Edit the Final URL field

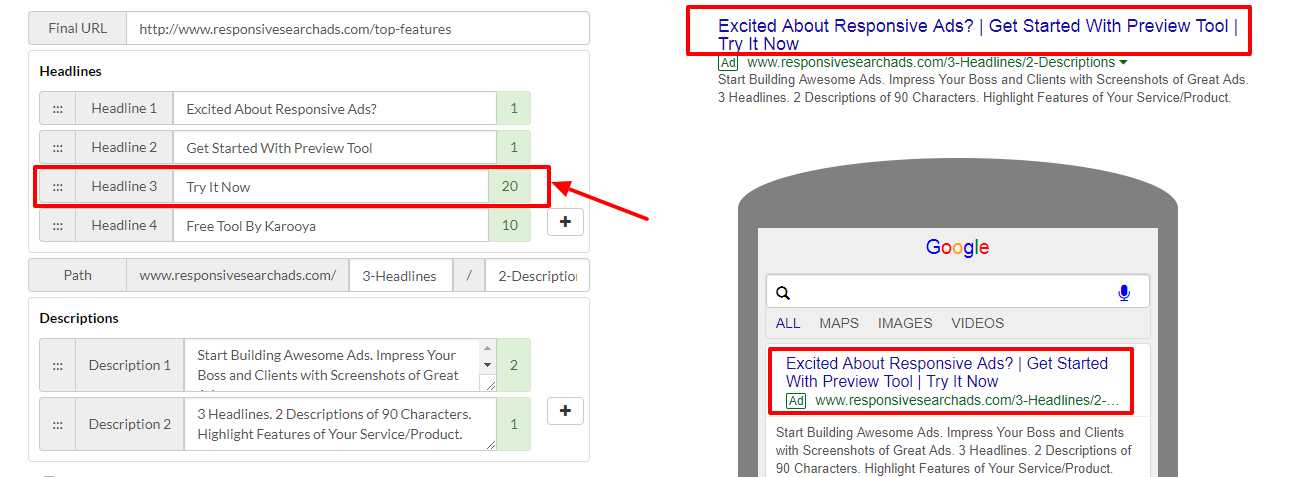pyautogui.click(x=358, y=28)
